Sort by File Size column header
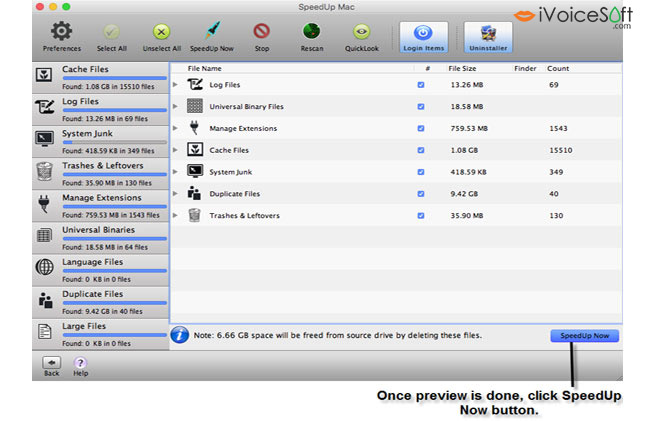 click(x=462, y=68)
